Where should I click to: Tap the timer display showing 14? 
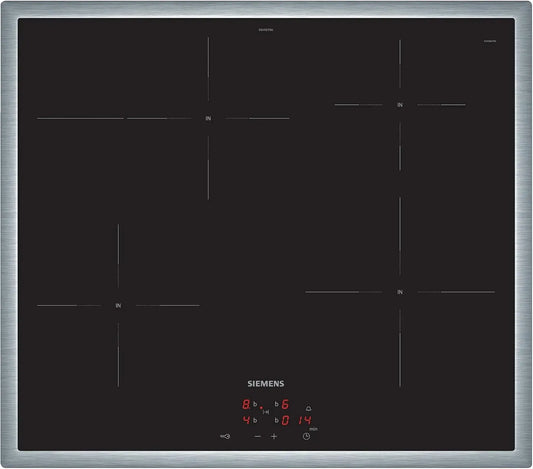point(305,420)
